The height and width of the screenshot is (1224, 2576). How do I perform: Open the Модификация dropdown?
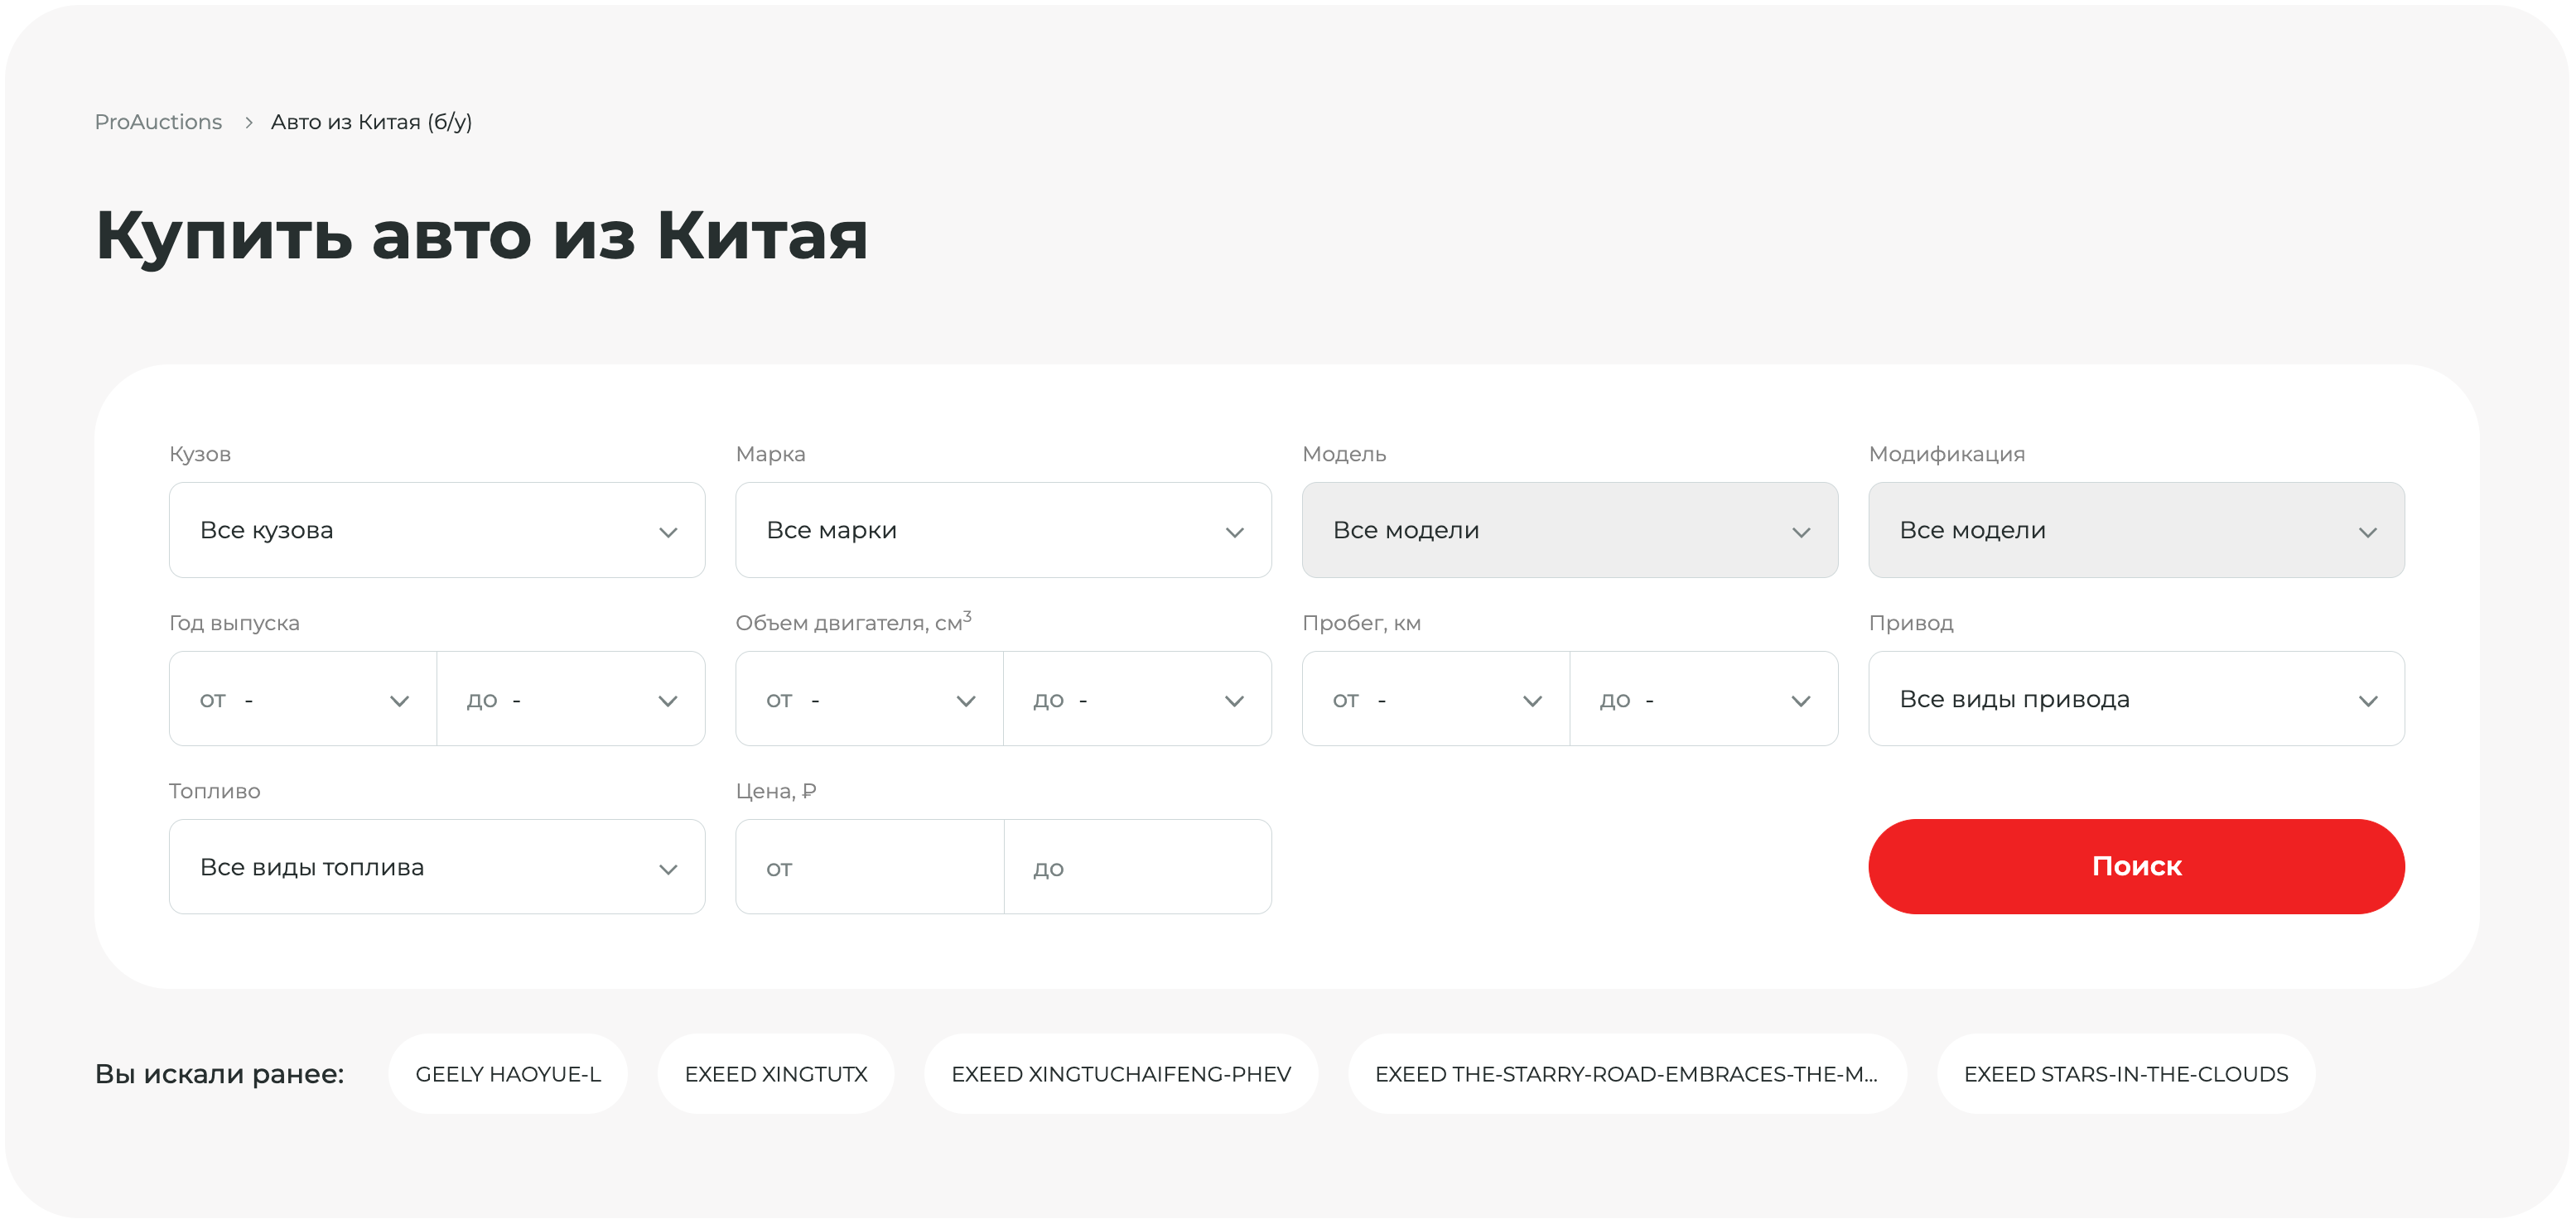[x=2135, y=530]
